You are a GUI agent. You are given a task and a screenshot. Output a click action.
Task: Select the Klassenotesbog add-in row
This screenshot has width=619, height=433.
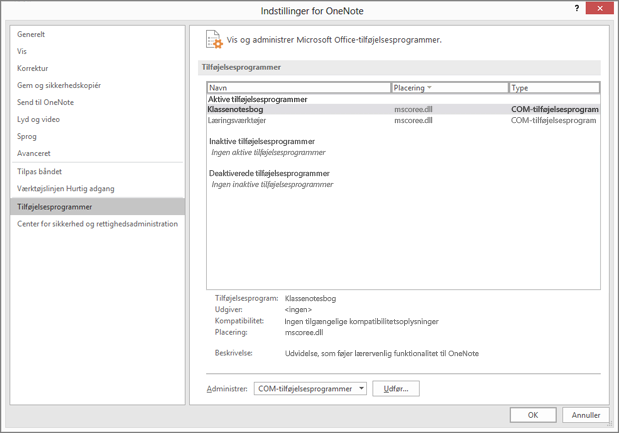click(403, 109)
